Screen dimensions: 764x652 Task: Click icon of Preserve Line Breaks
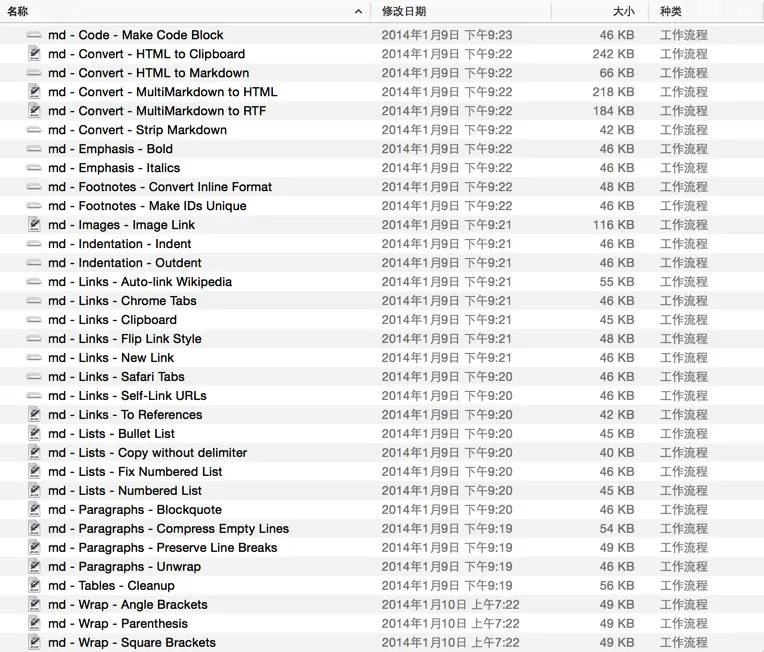coord(34,548)
